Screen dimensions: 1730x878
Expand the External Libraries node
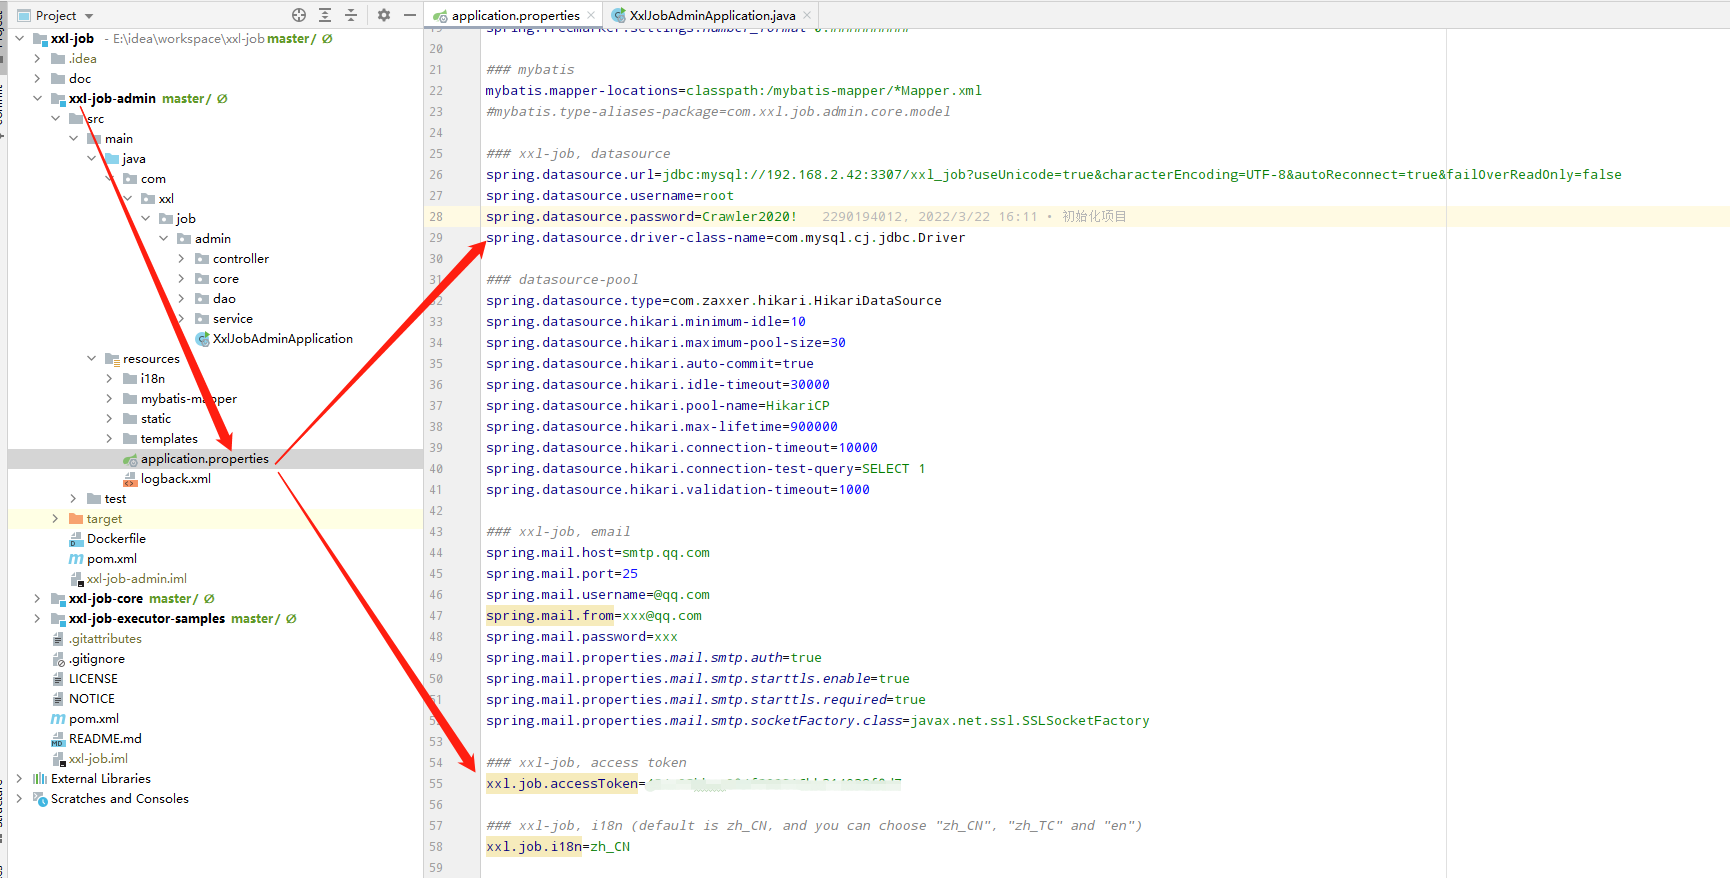(20, 779)
